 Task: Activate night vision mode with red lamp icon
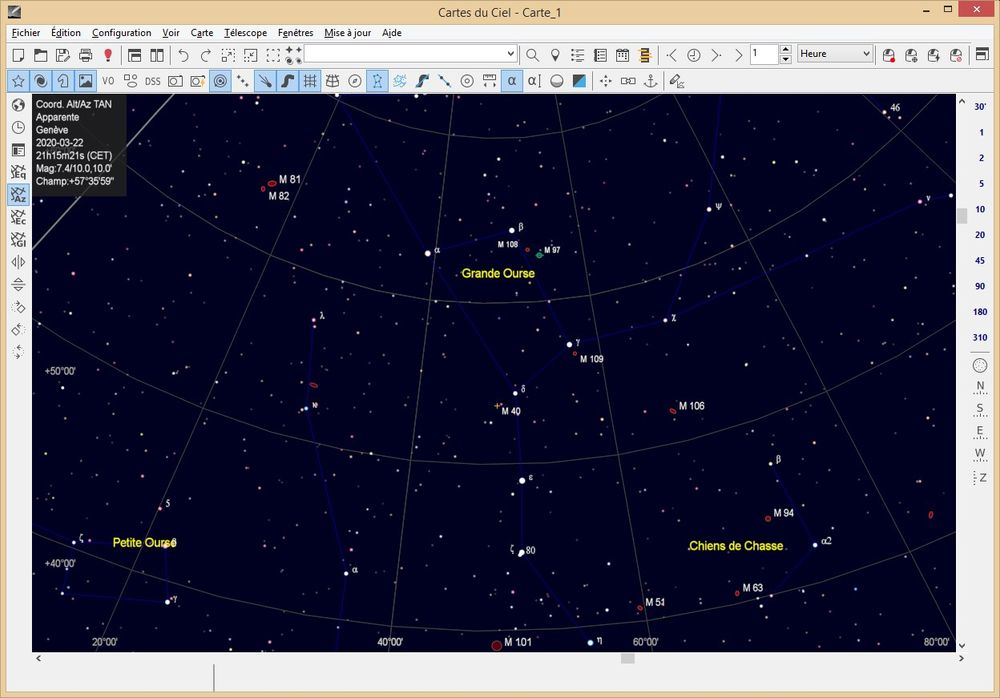pos(107,55)
